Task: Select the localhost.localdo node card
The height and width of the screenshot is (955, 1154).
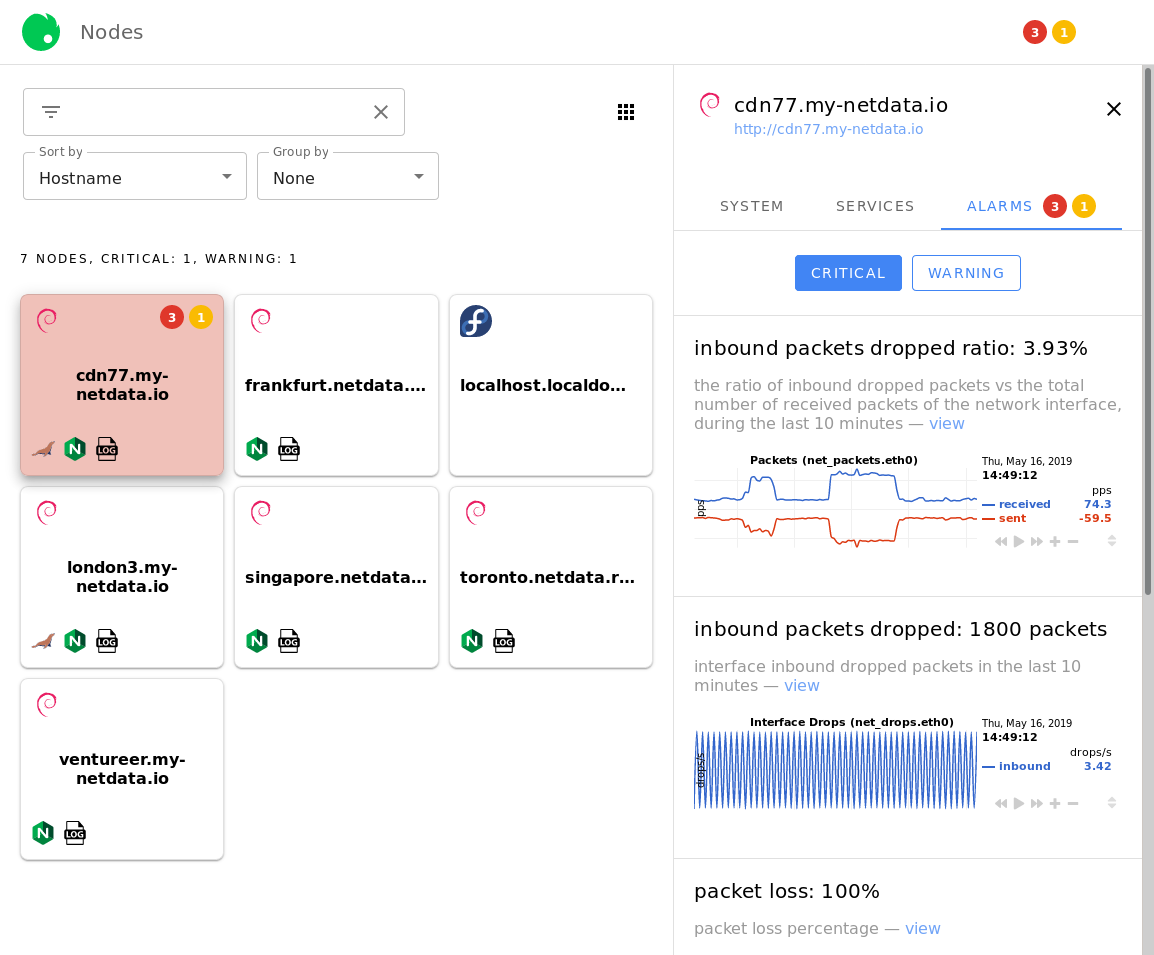Action: pos(551,385)
